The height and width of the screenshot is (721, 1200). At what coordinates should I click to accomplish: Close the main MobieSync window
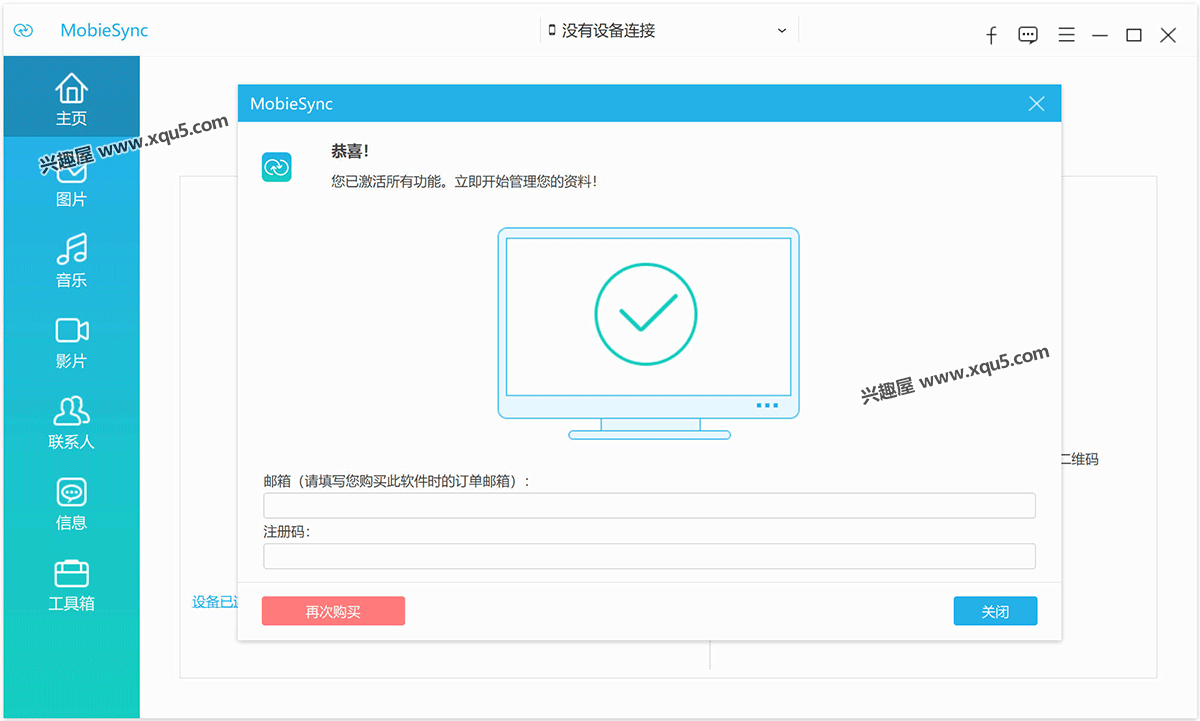point(1168,35)
